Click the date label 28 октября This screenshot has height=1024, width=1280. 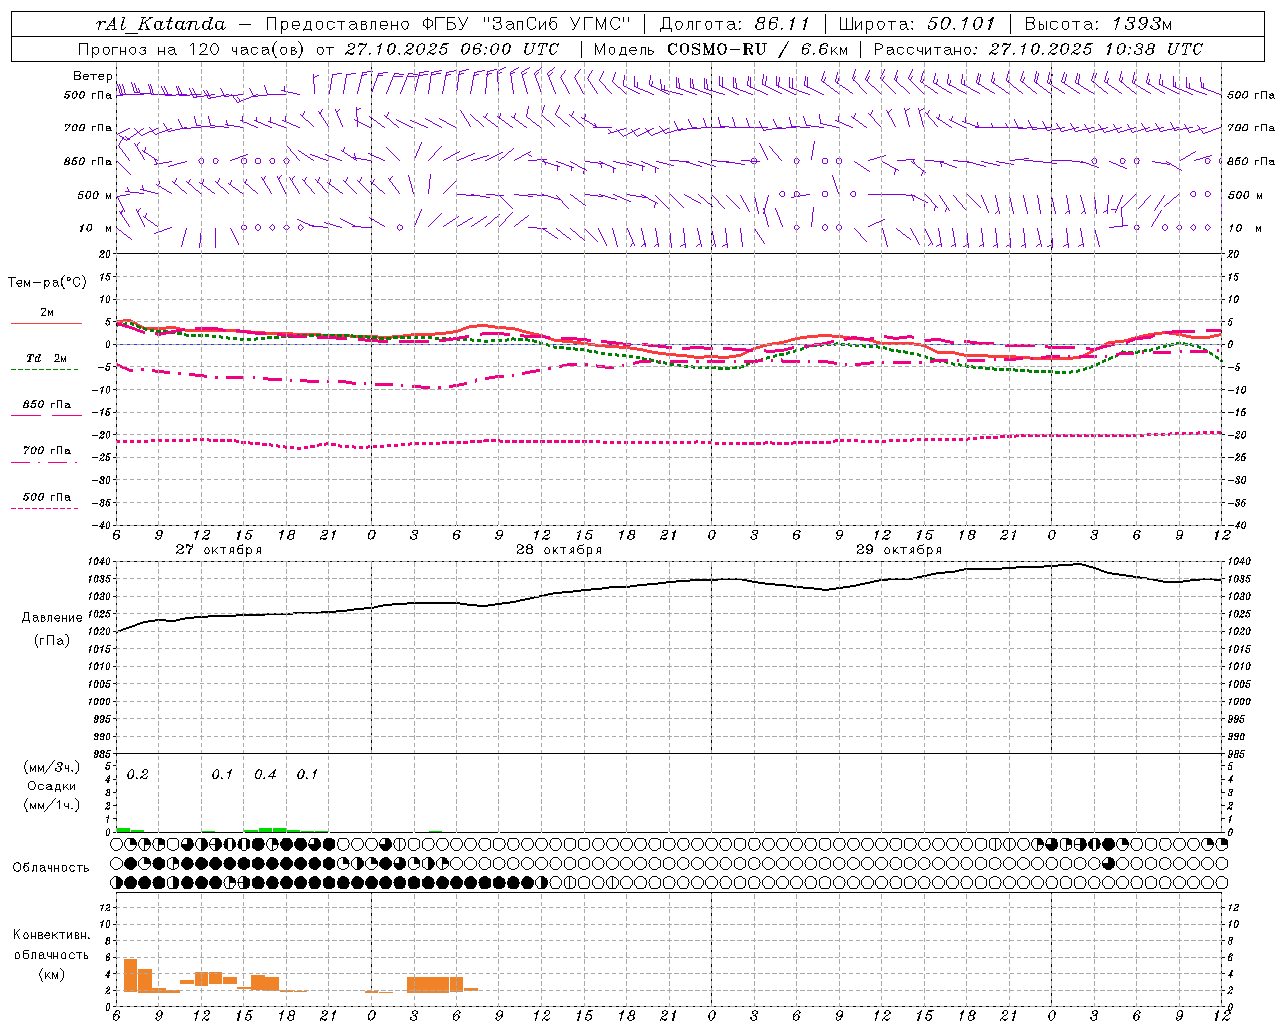point(559,550)
